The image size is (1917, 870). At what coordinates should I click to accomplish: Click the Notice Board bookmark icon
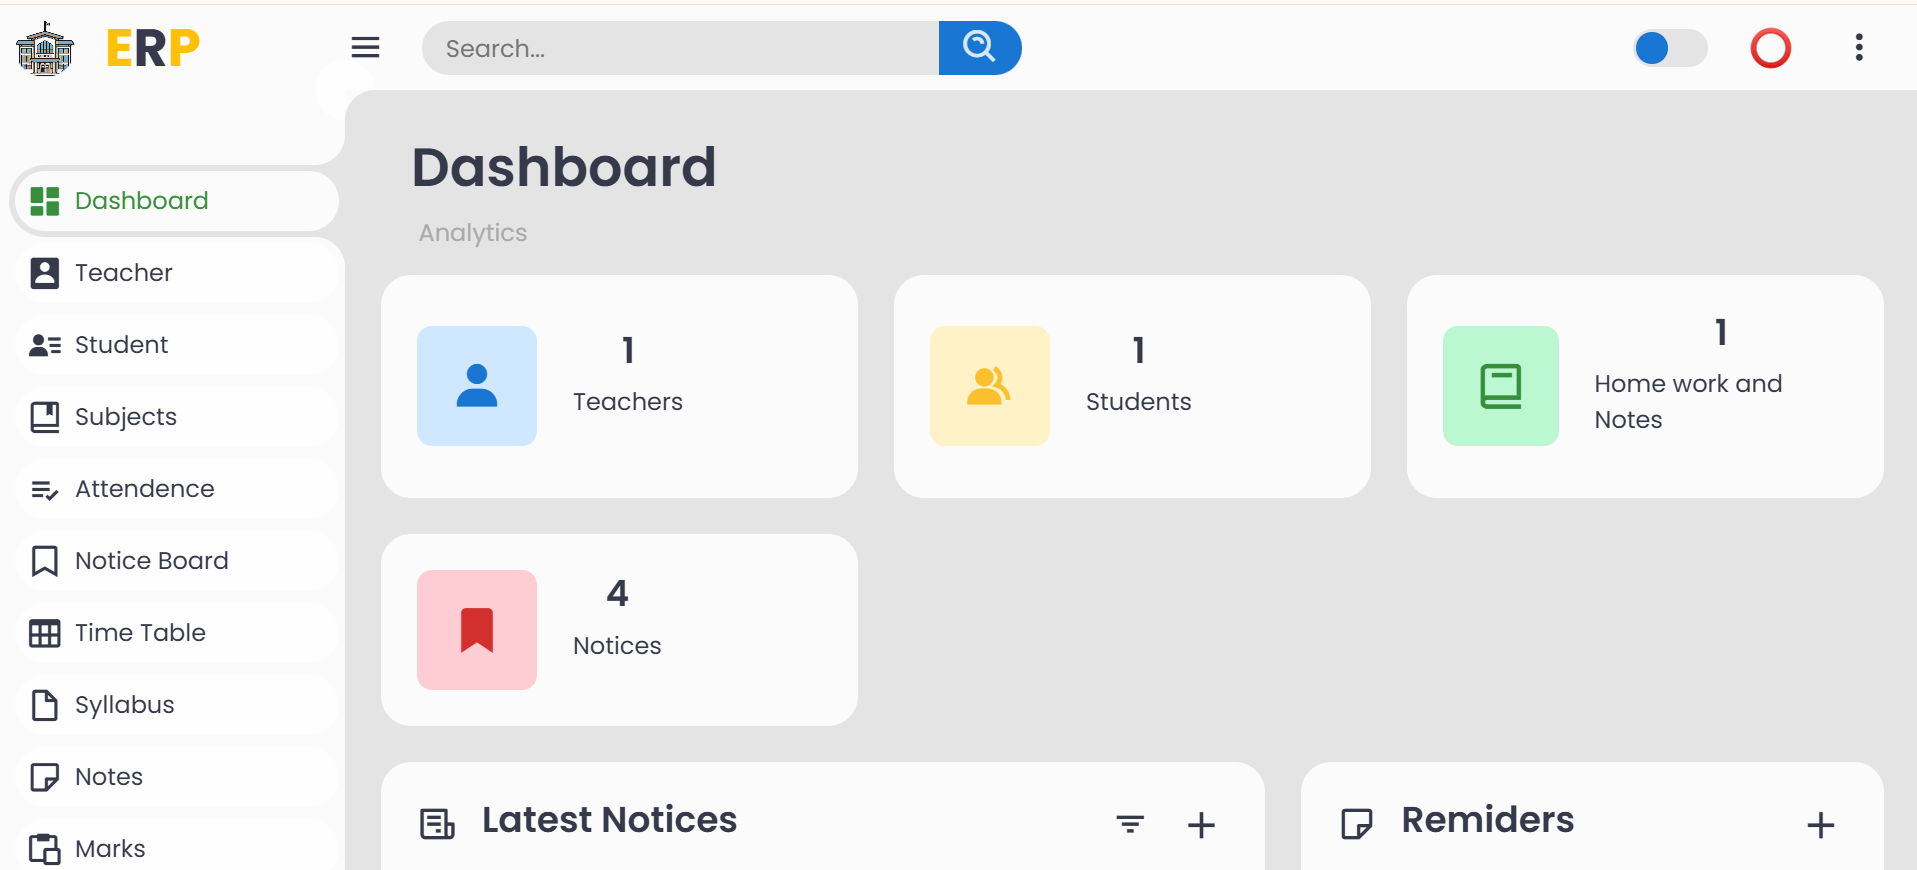point(45,561)
